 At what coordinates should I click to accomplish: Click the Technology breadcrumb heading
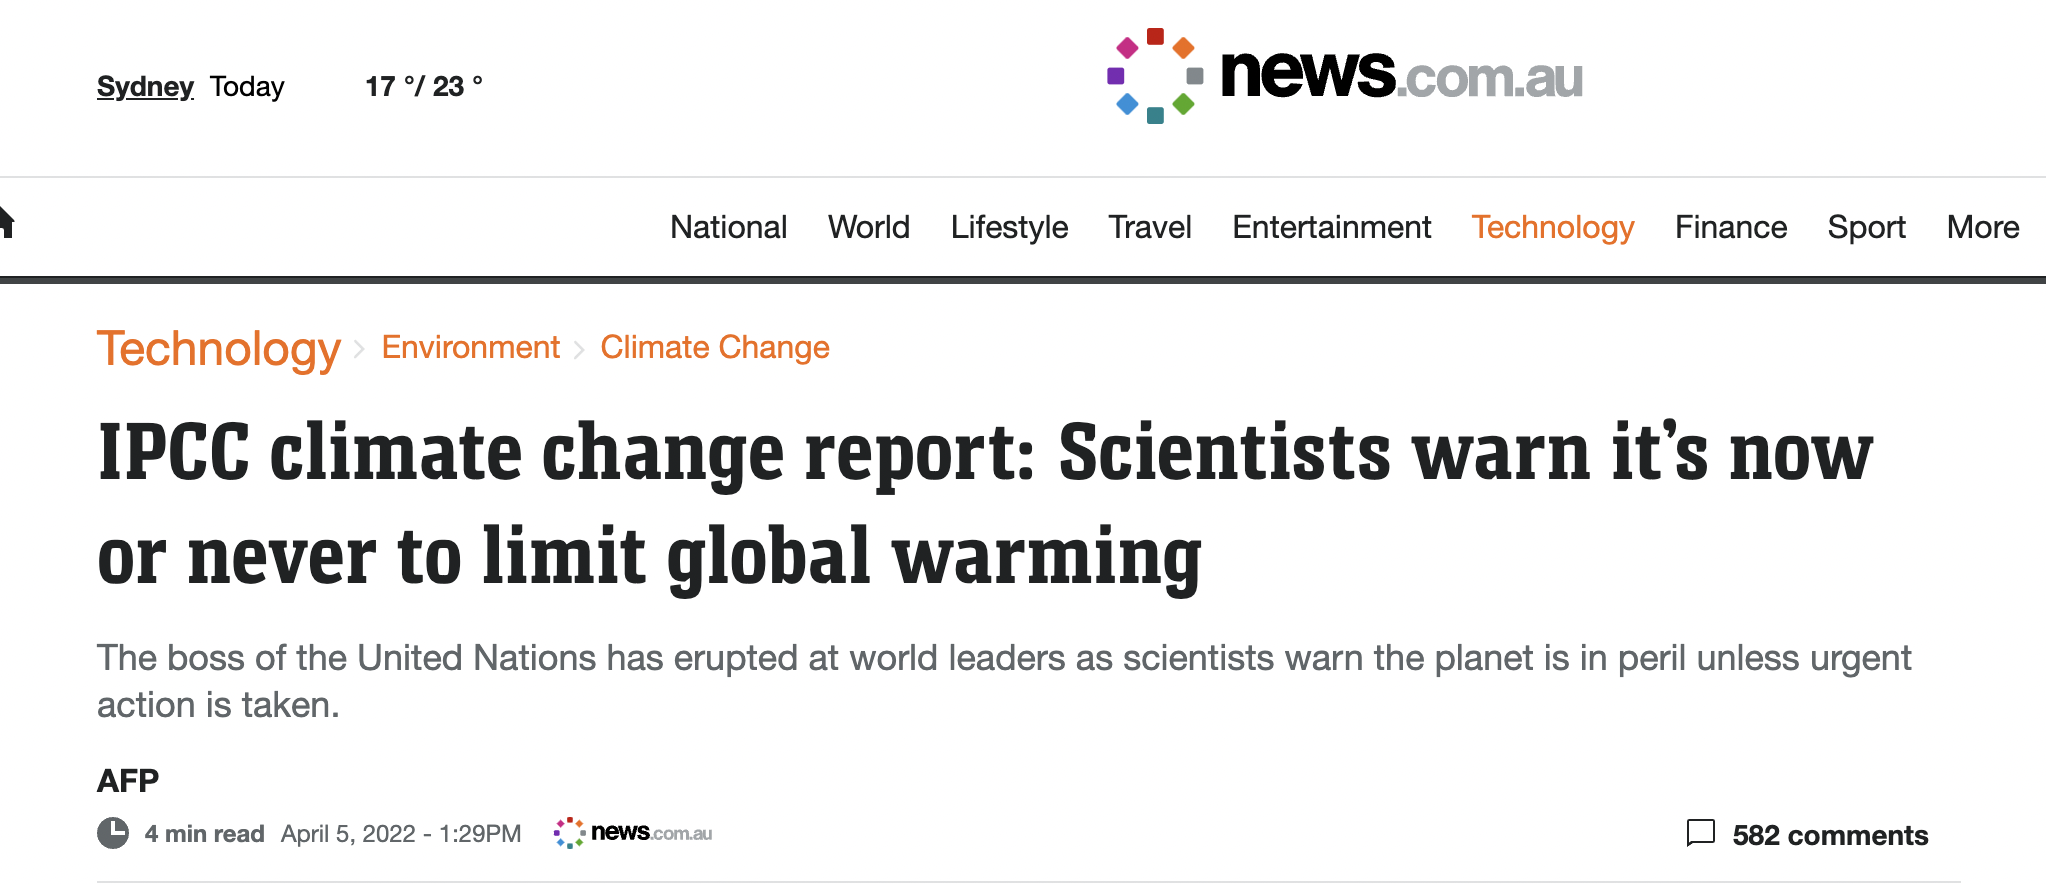click(x=219, y=349)
